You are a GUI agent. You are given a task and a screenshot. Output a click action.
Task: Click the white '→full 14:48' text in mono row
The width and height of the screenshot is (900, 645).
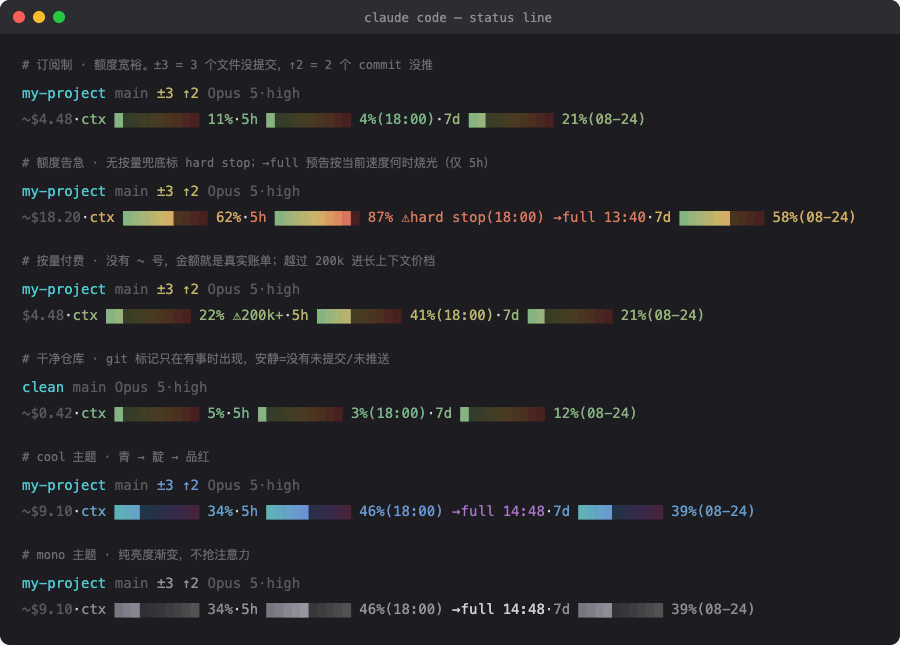498,609
